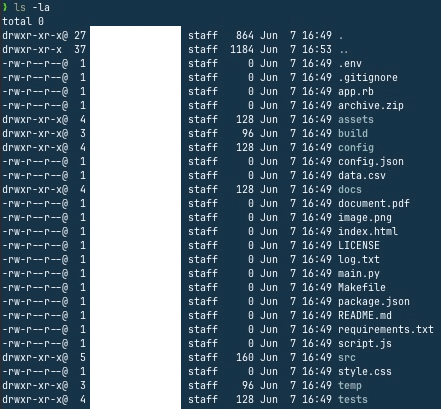
Task: Click the LICENSE filename
Action: click(359, 245)
